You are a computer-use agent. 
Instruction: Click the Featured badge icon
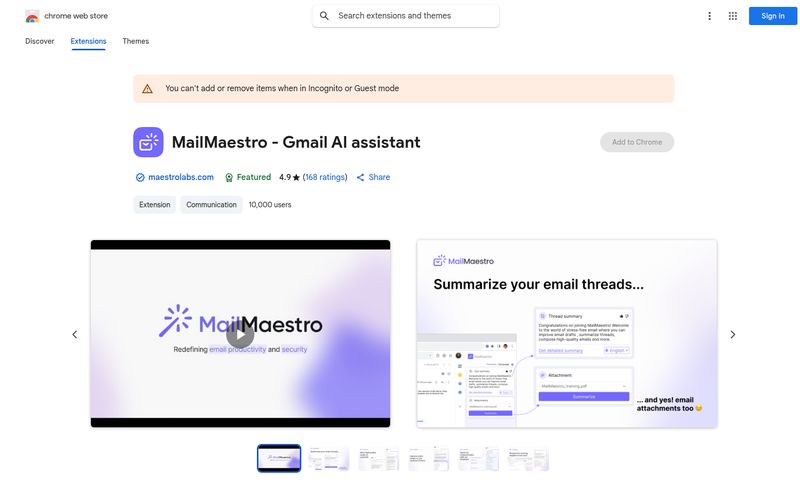(229, 178)
